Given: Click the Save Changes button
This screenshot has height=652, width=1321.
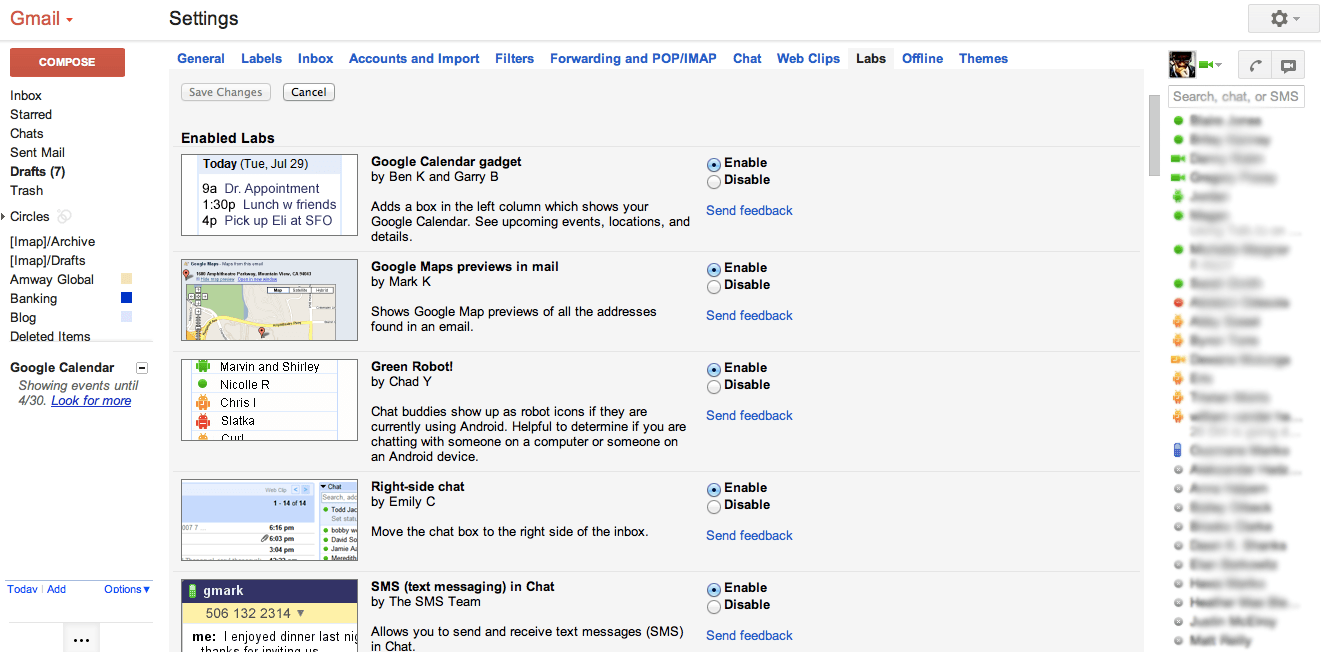Looking at the screenshot, I should [226, 92].
